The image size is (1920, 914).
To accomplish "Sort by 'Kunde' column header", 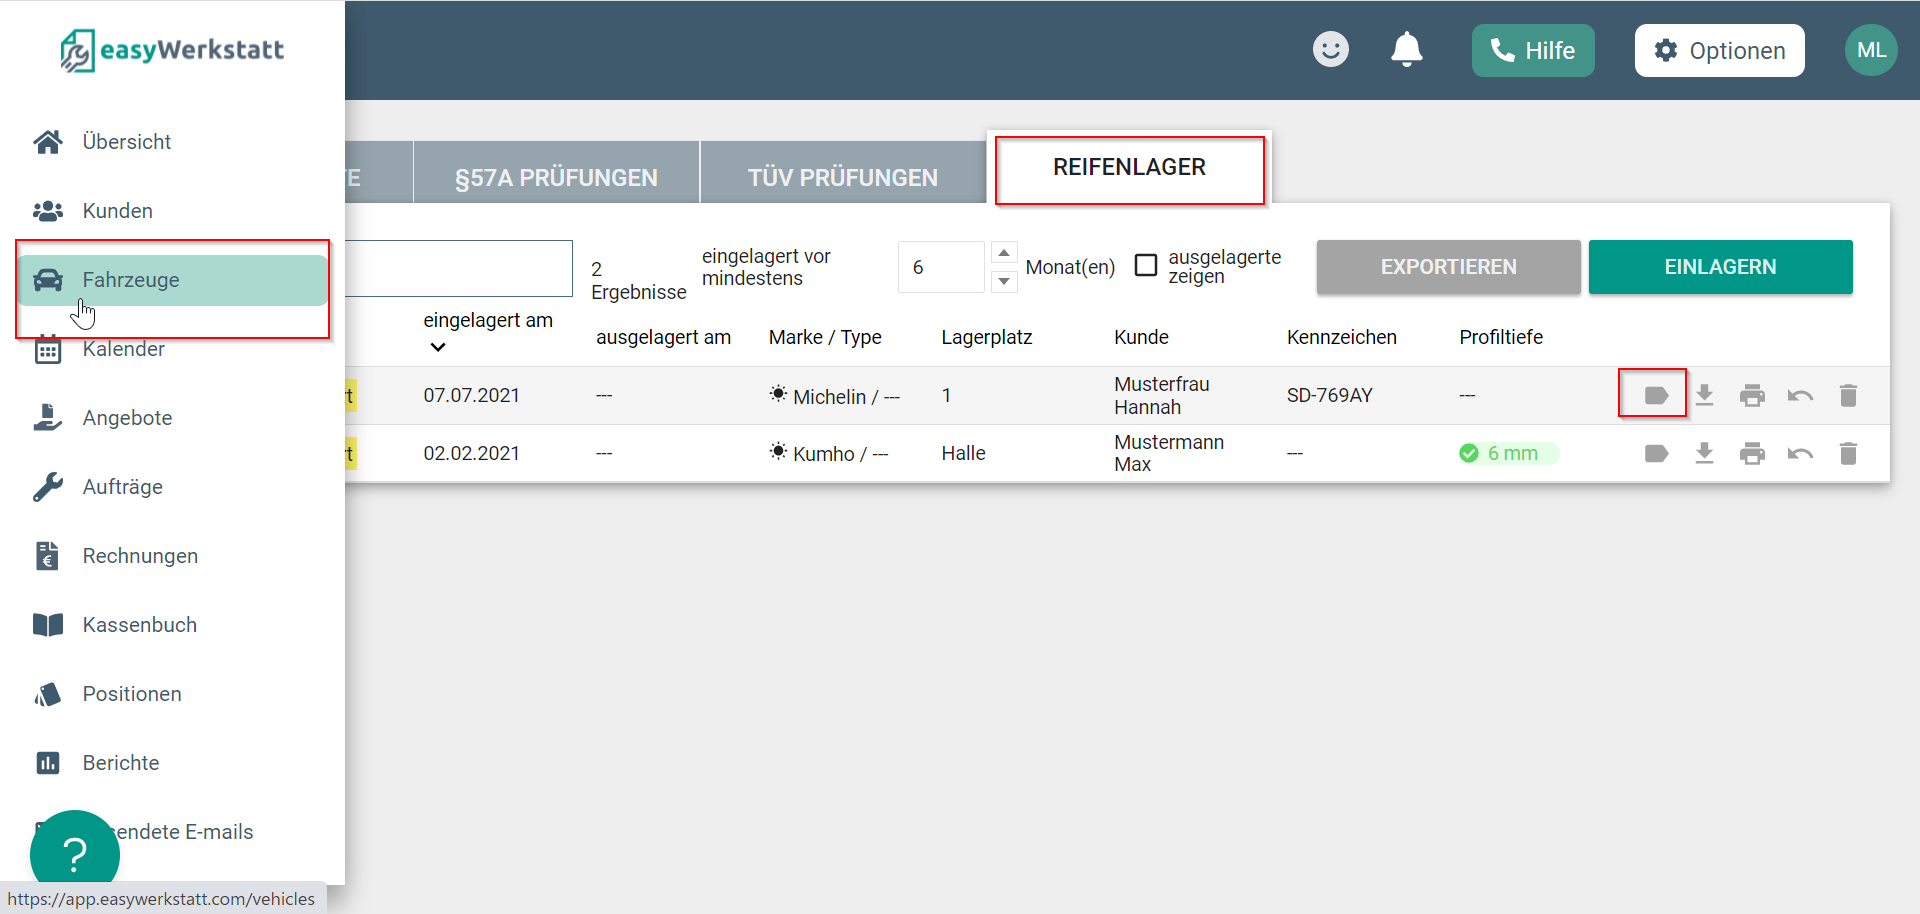I will [x=1141, y=338].
